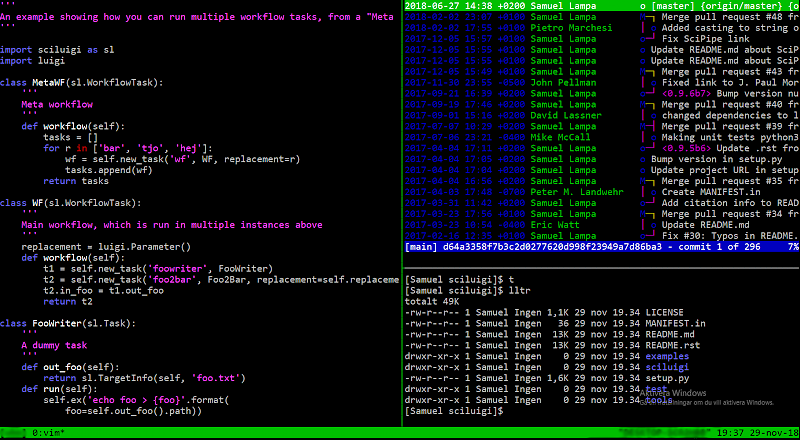800x440 pixels.
Task: Place cursor on 'return t2' line
Action: 68,302
